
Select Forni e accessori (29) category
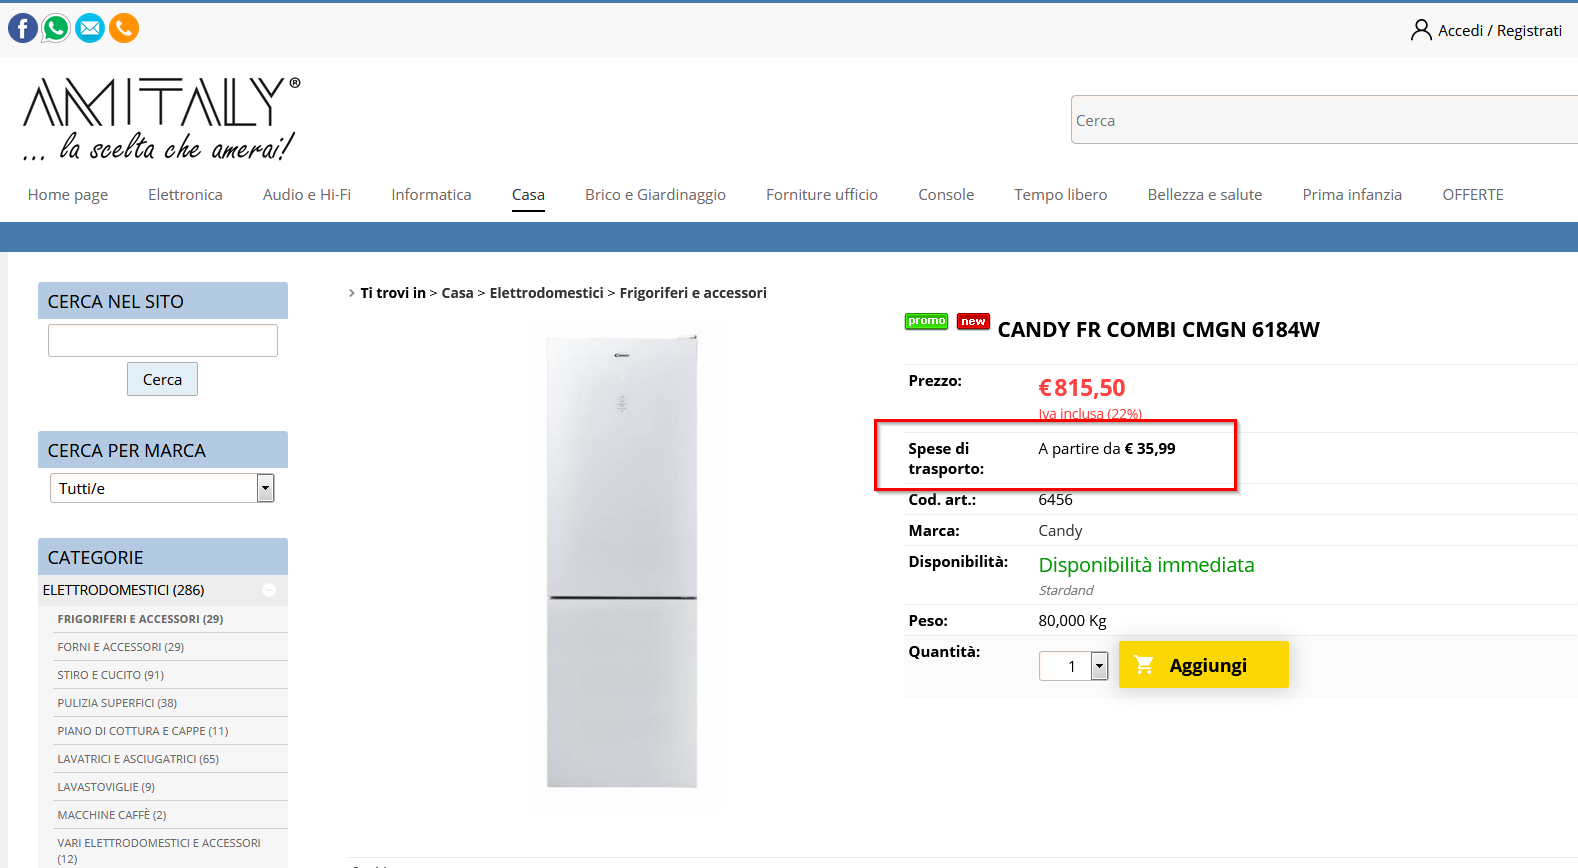pos(121,647)
